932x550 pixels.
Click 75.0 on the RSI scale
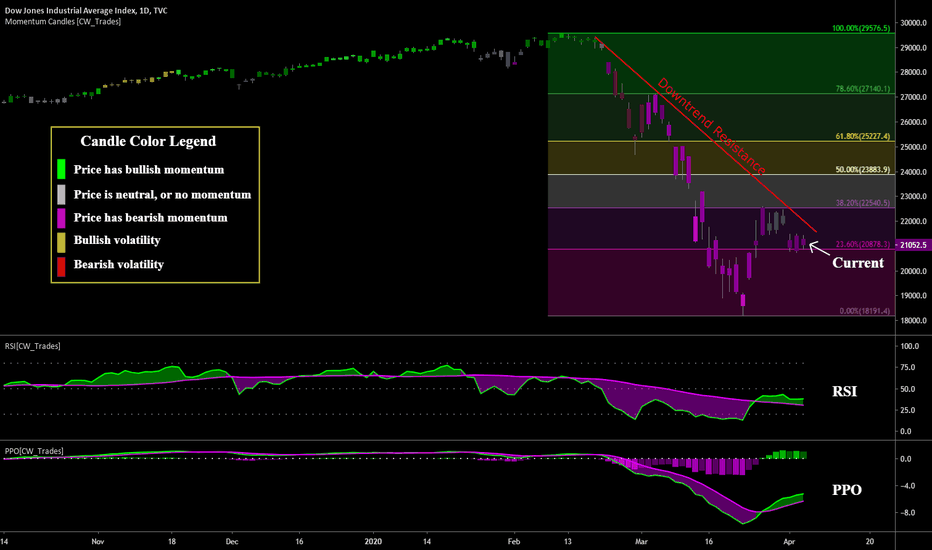tap(908, 367)
